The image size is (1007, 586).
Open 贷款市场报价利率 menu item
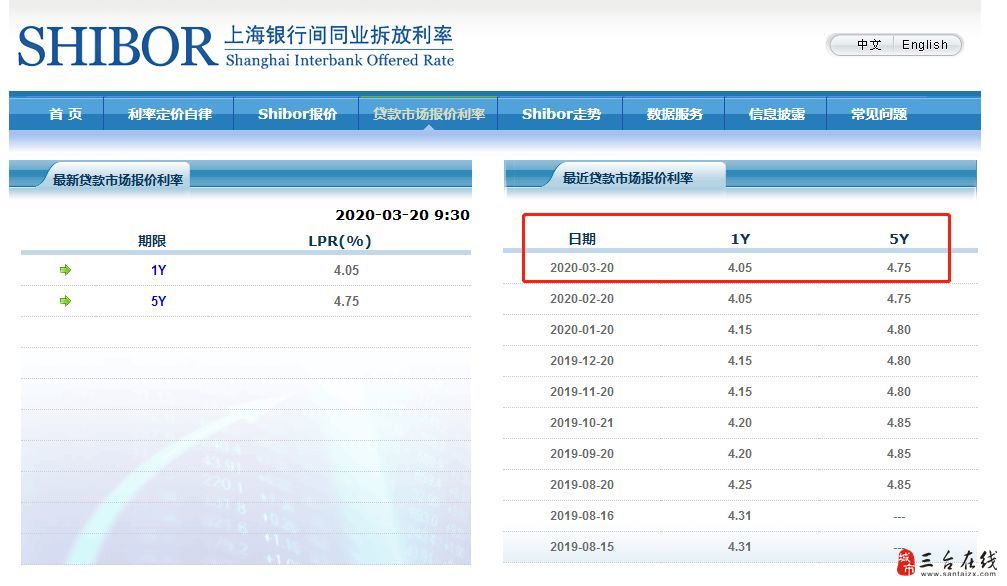429,114
